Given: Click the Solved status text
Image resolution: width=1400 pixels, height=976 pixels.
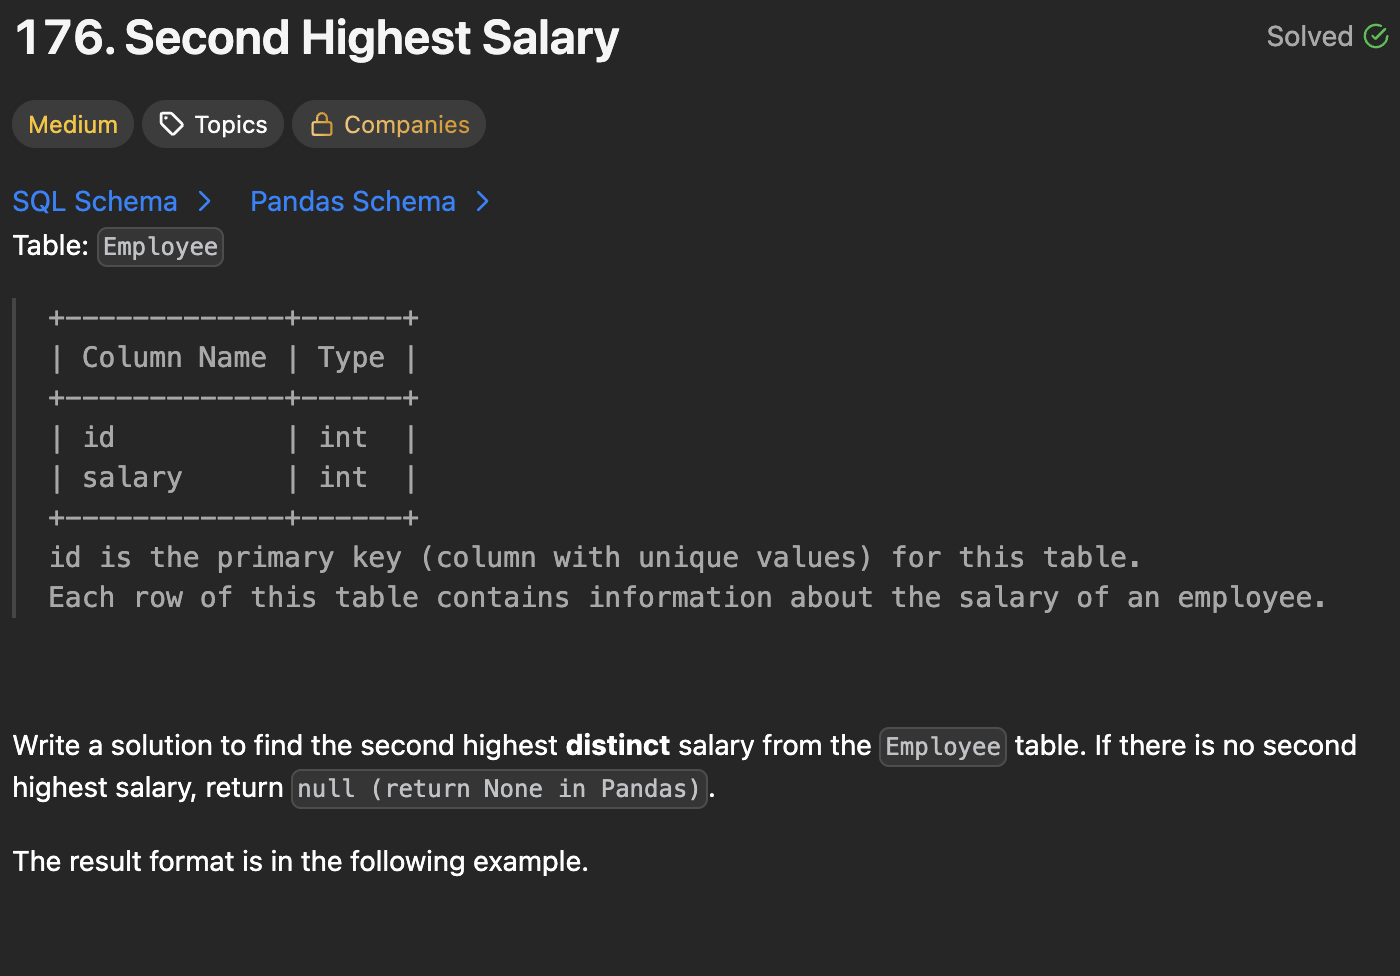Looking at the screenshot, I should point(1309,37).
